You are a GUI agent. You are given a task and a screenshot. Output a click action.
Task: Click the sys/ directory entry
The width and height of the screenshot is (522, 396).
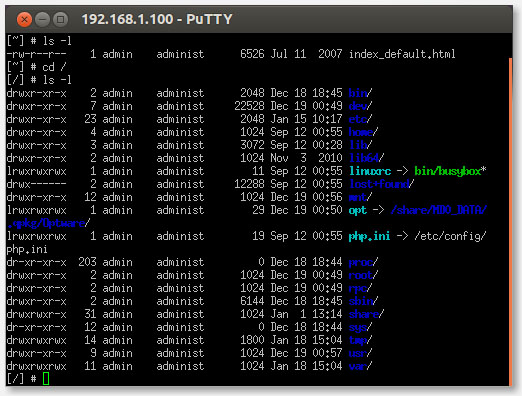[360, 327]
